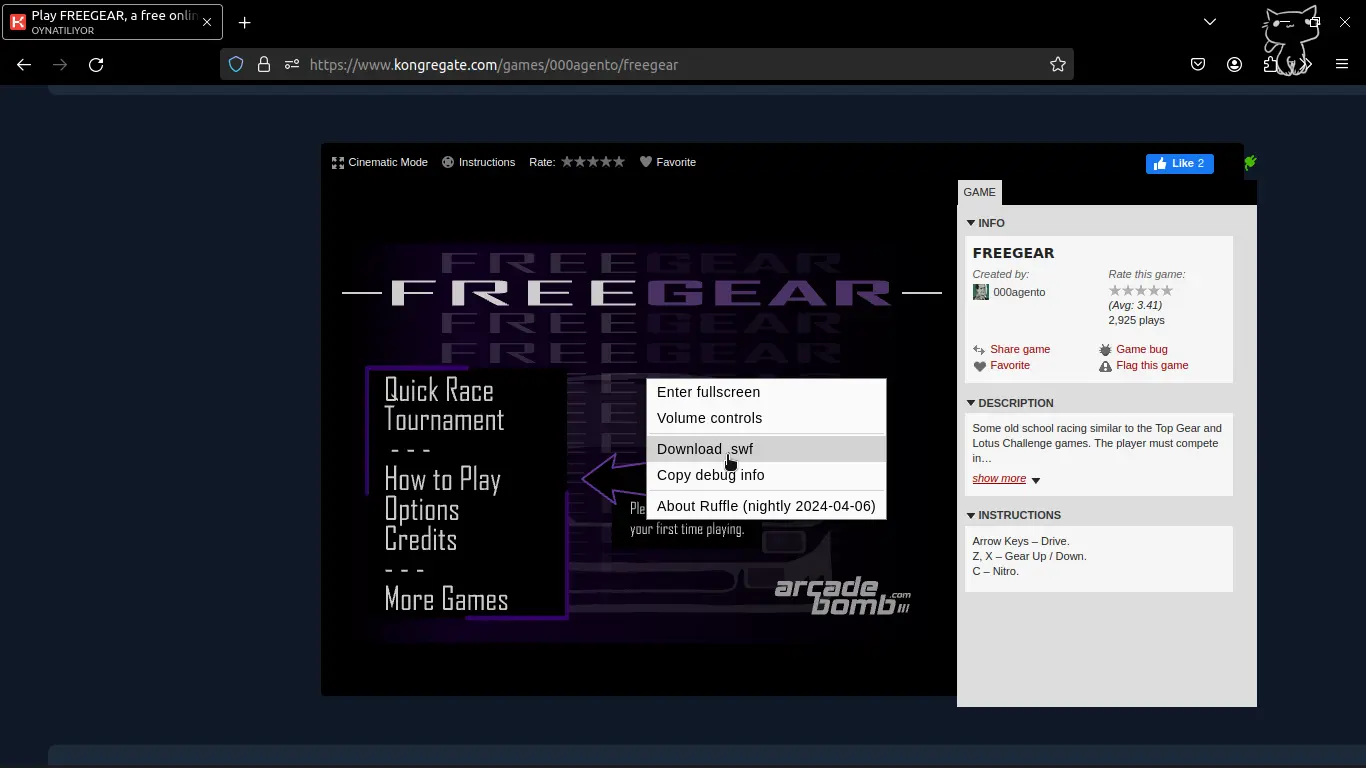Reload the Kongregate page
1366x768 pixels.
96,65
